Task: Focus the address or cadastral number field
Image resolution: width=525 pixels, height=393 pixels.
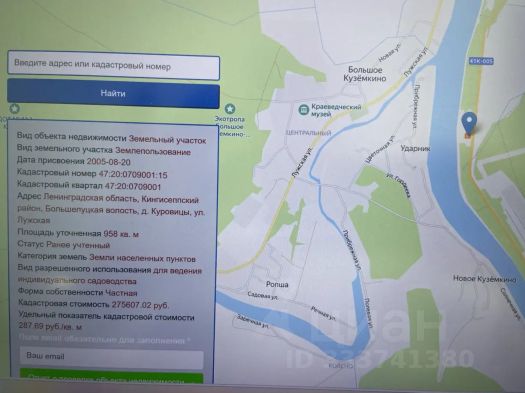Action: [x=114, y=66]
